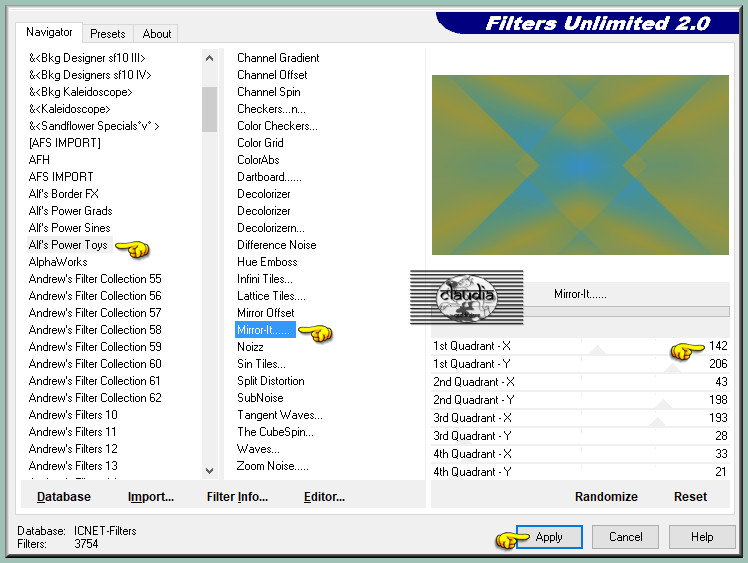Screen dimensions: 748x563
Task: Select Alf's Power Sines category
Action: [70, 228]
